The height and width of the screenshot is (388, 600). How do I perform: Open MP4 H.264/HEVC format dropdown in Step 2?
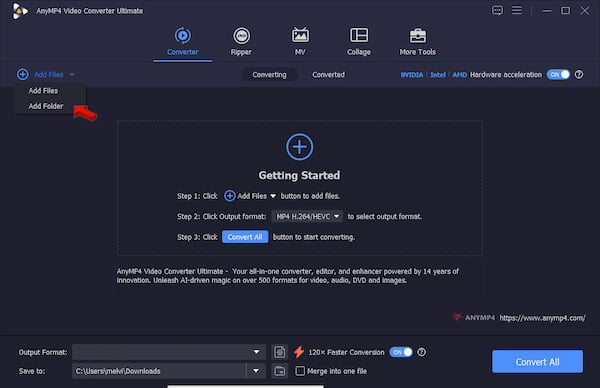[307, 217]
